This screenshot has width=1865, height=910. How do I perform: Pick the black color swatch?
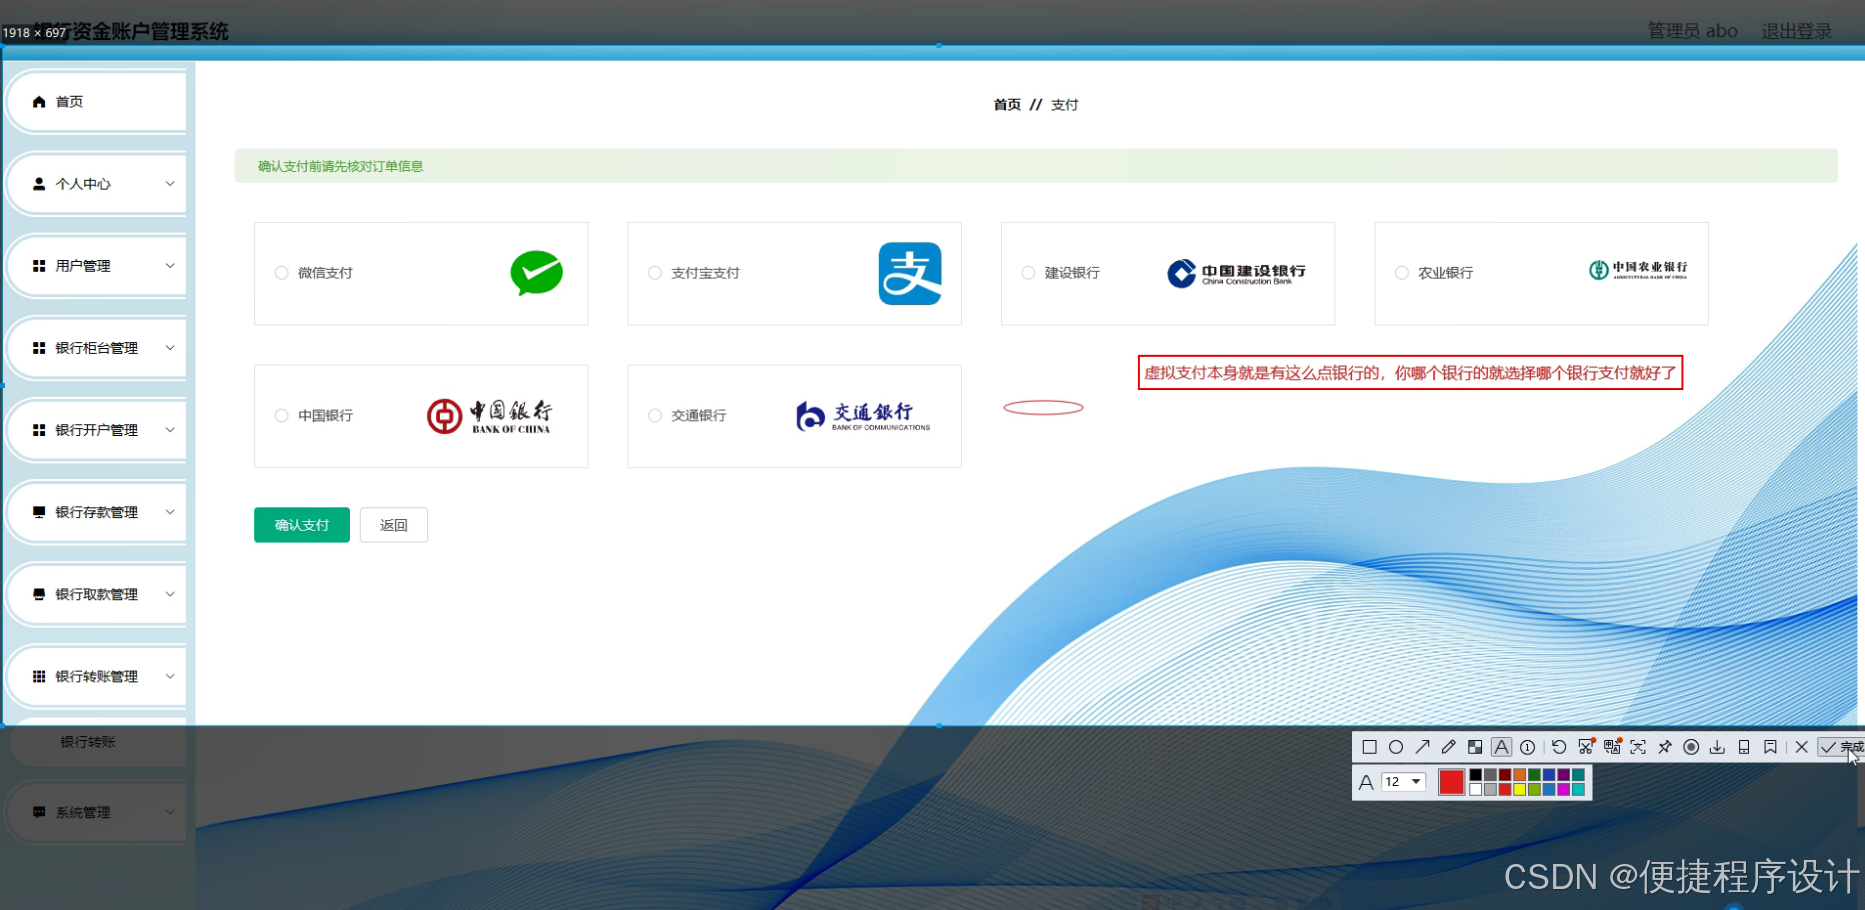[1476, 775]
